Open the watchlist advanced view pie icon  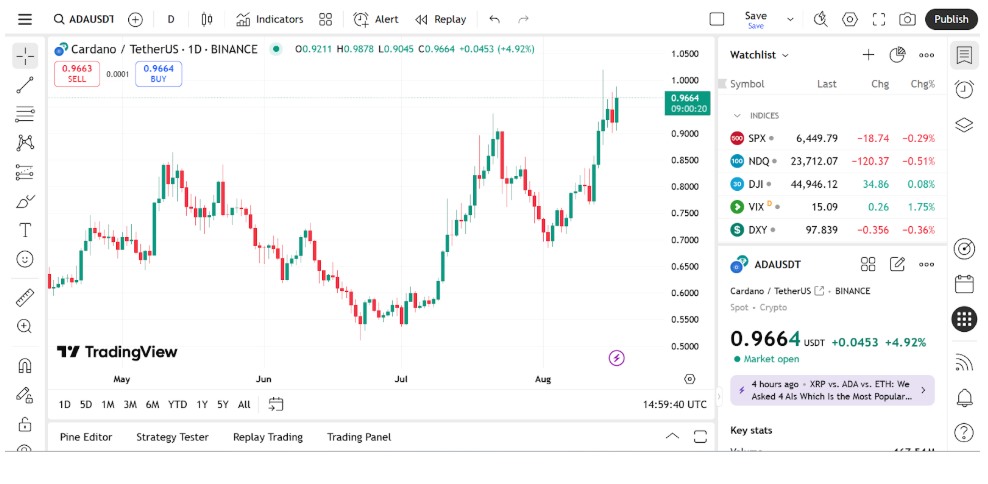(897, 55)
